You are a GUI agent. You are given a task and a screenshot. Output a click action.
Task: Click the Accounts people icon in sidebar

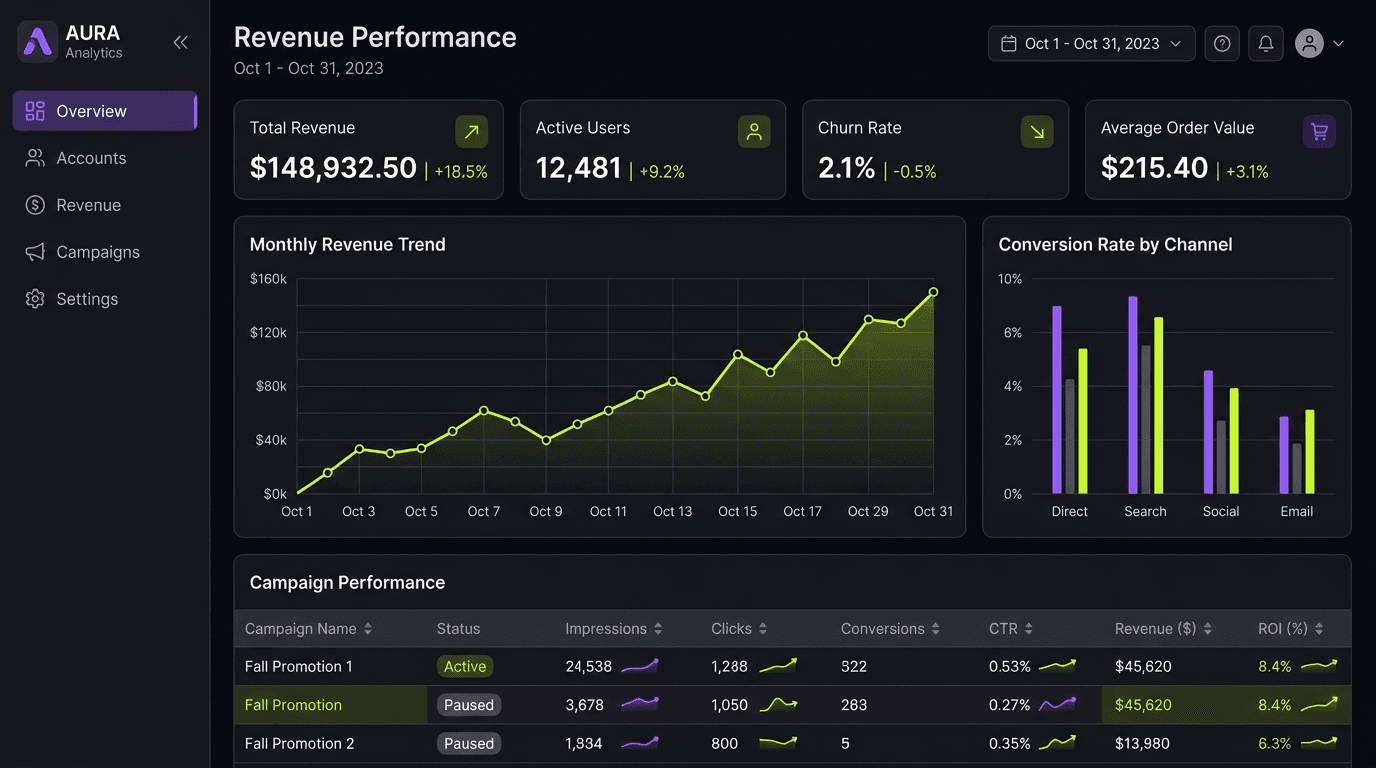[35, 158]
